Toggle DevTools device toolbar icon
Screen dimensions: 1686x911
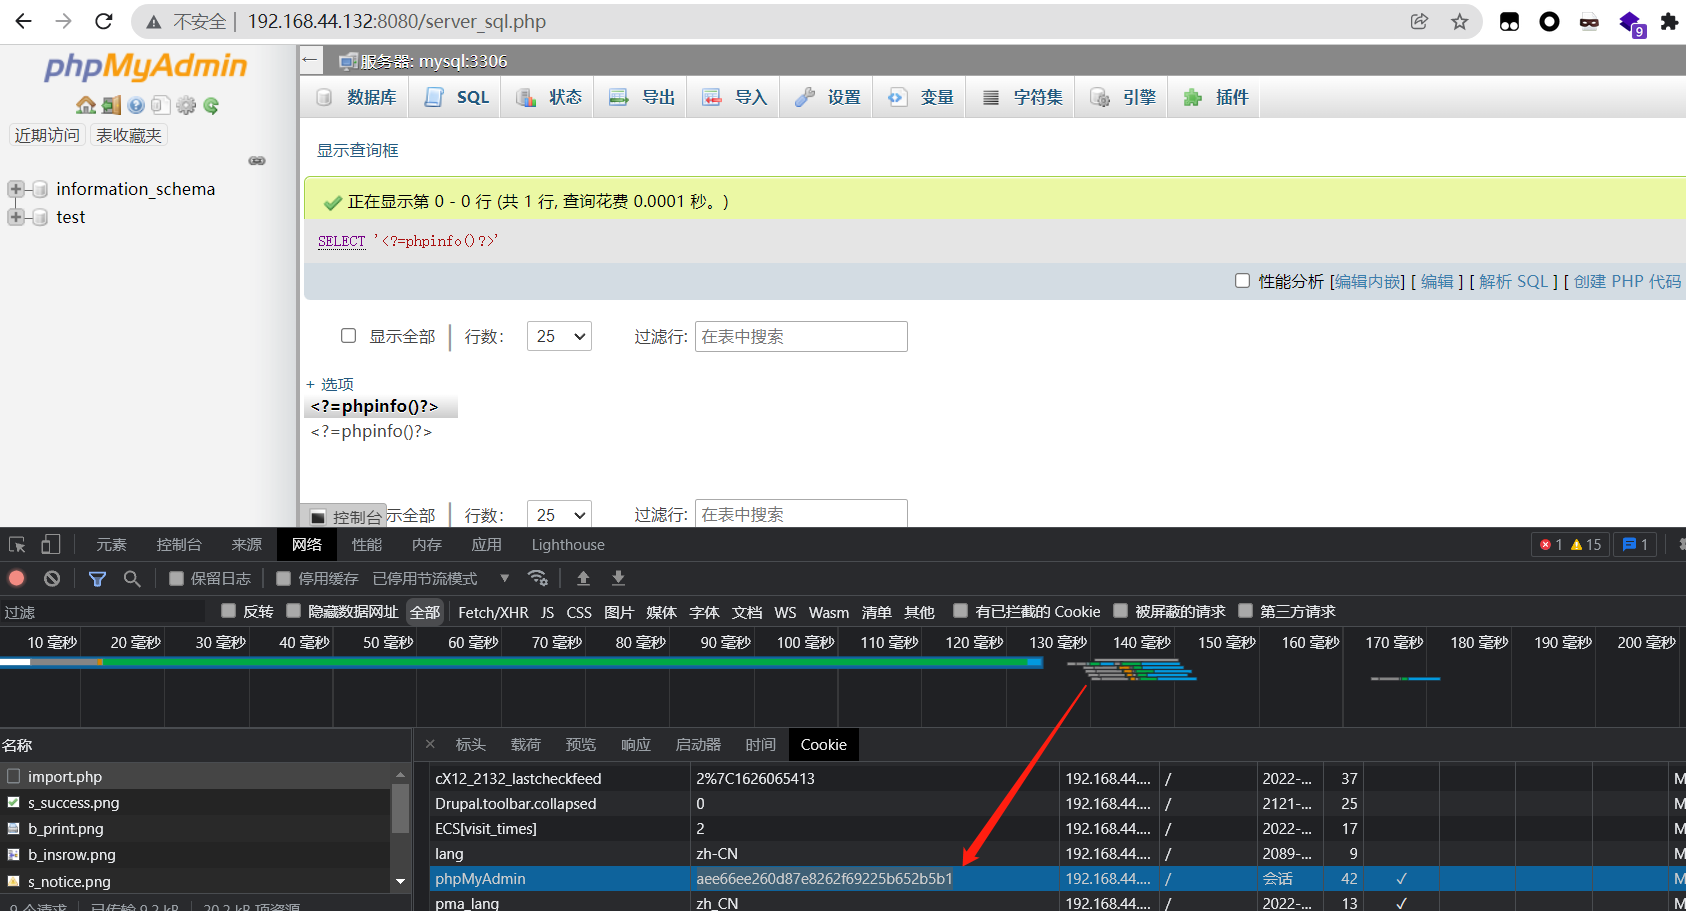51,544
